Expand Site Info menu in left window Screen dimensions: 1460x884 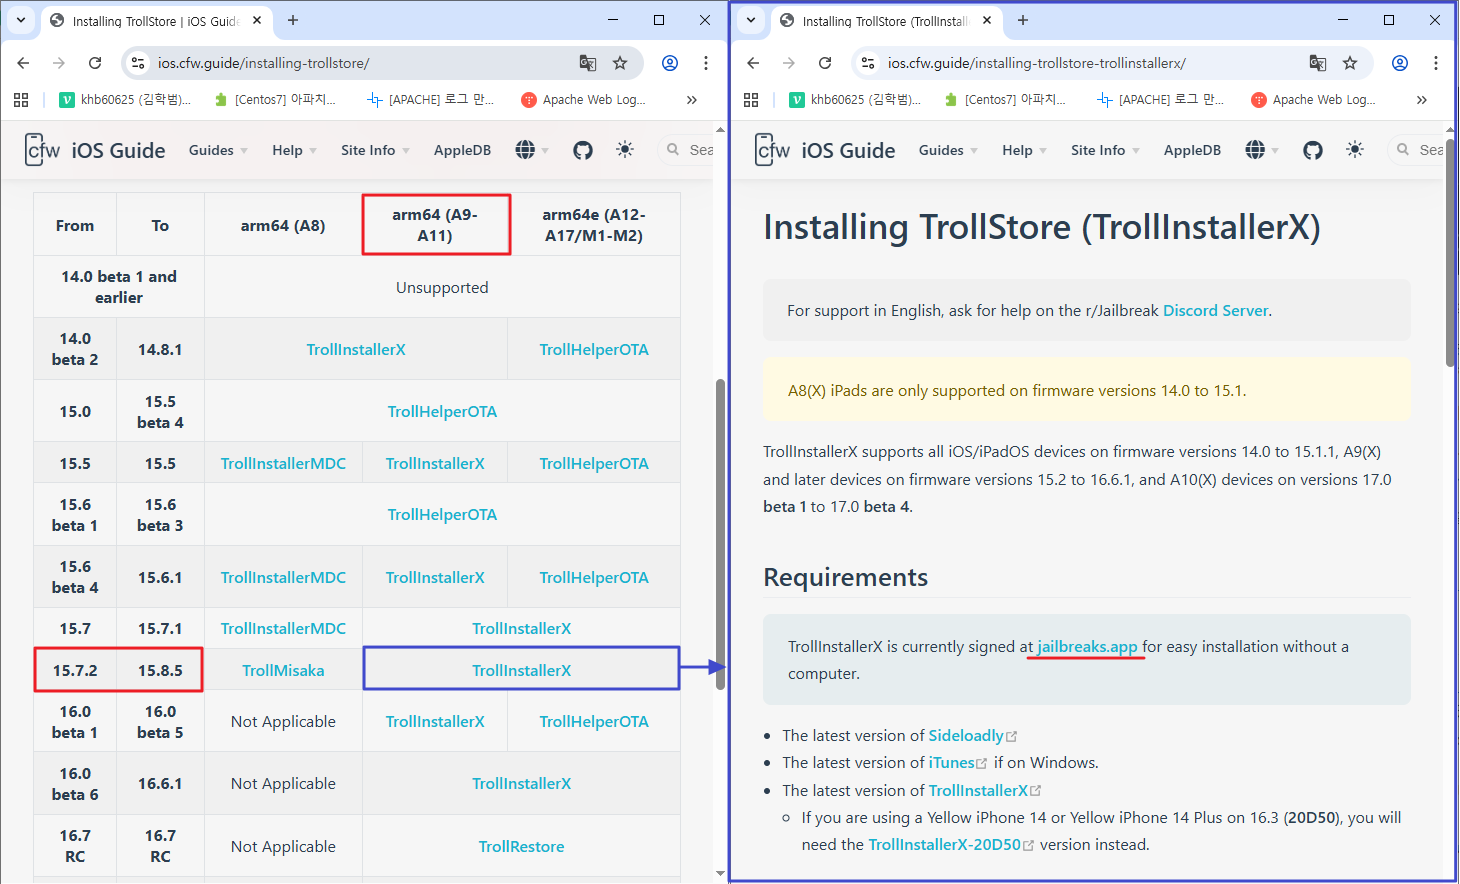(x=375, y=150)
